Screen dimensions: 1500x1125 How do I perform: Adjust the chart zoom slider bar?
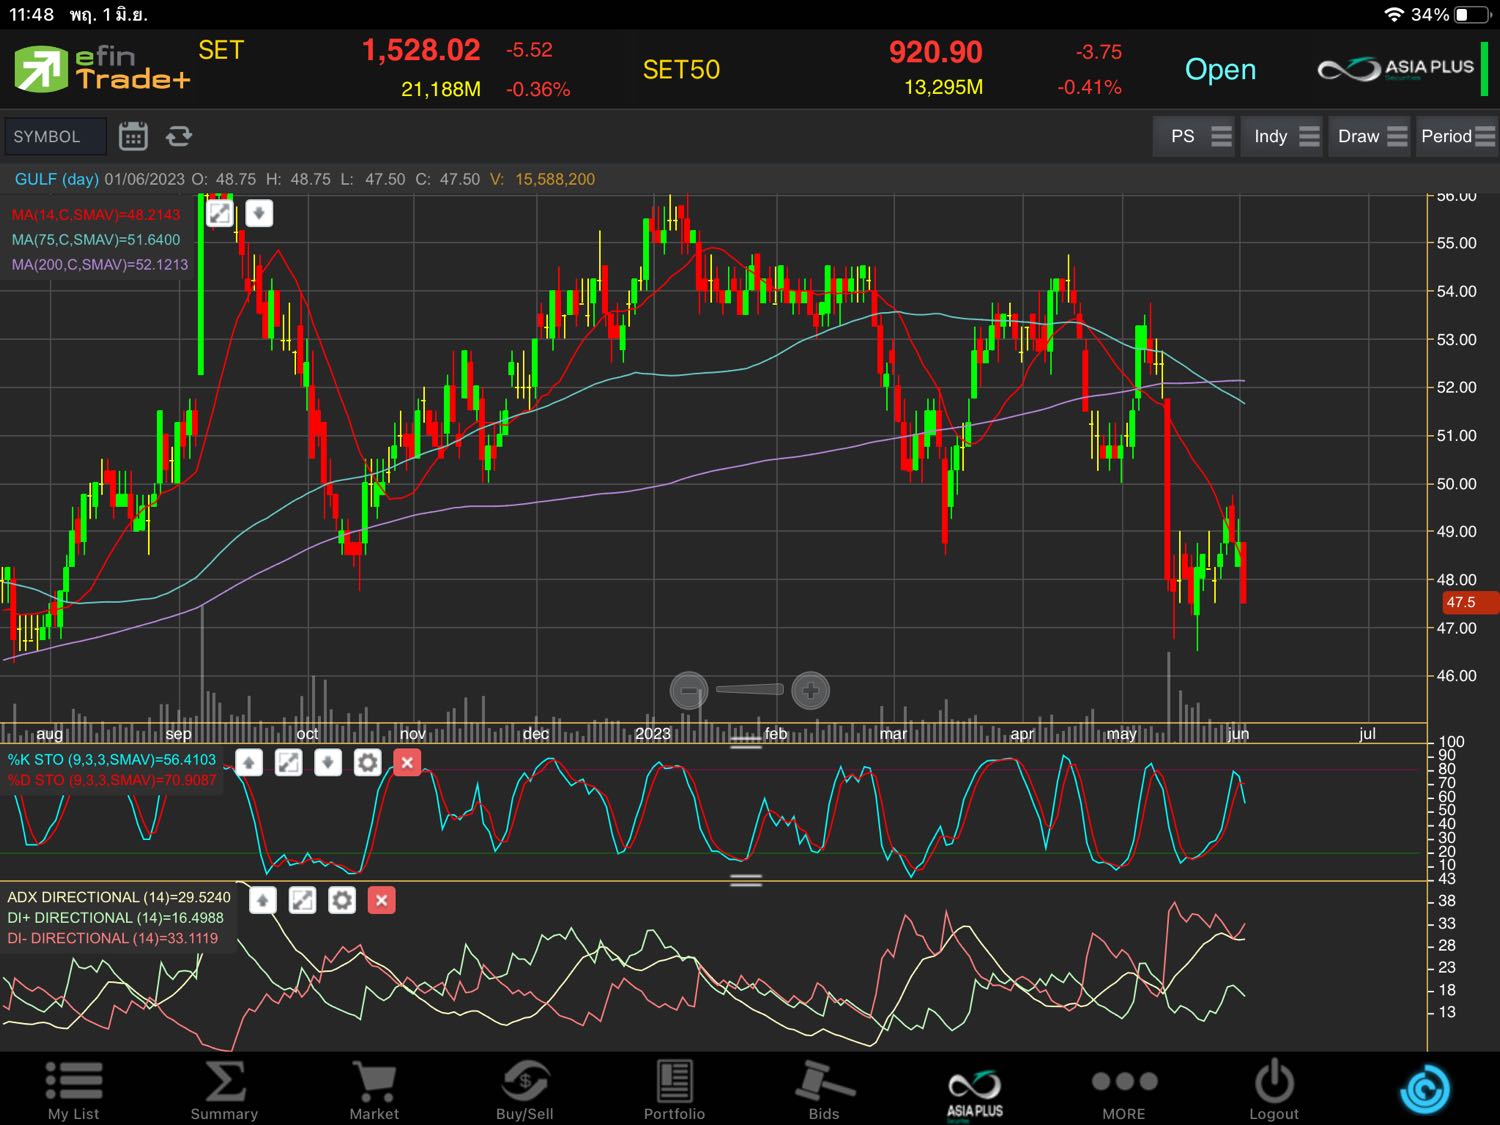coord(749,689)
